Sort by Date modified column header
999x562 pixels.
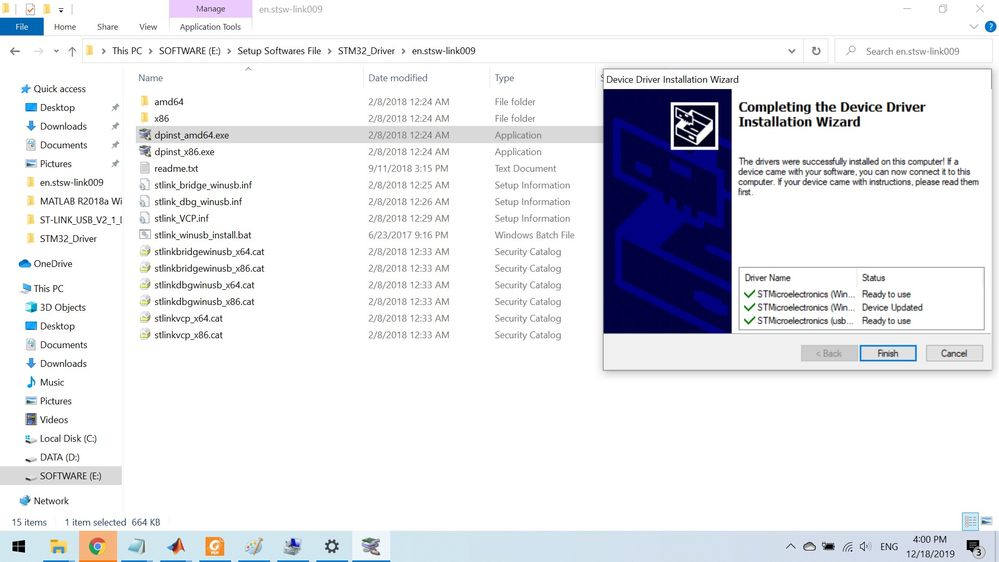click(x=398, y=78)
